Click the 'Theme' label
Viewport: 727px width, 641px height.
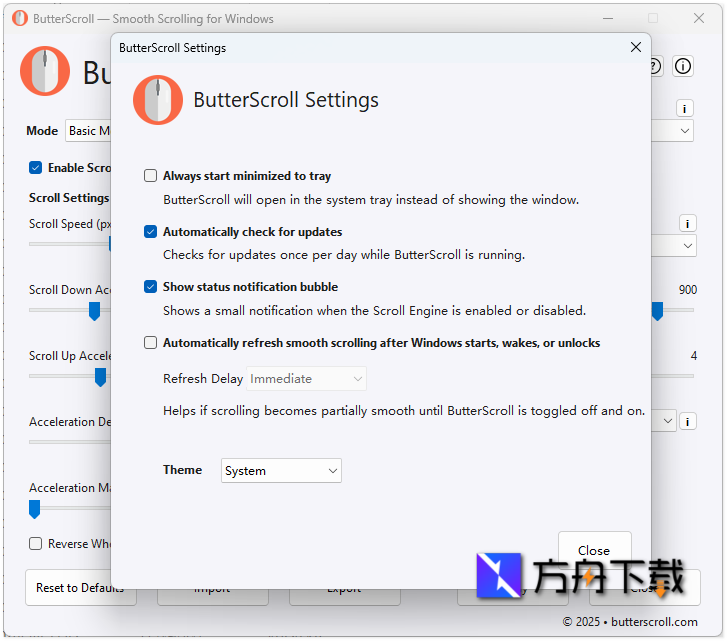point(182,470)
